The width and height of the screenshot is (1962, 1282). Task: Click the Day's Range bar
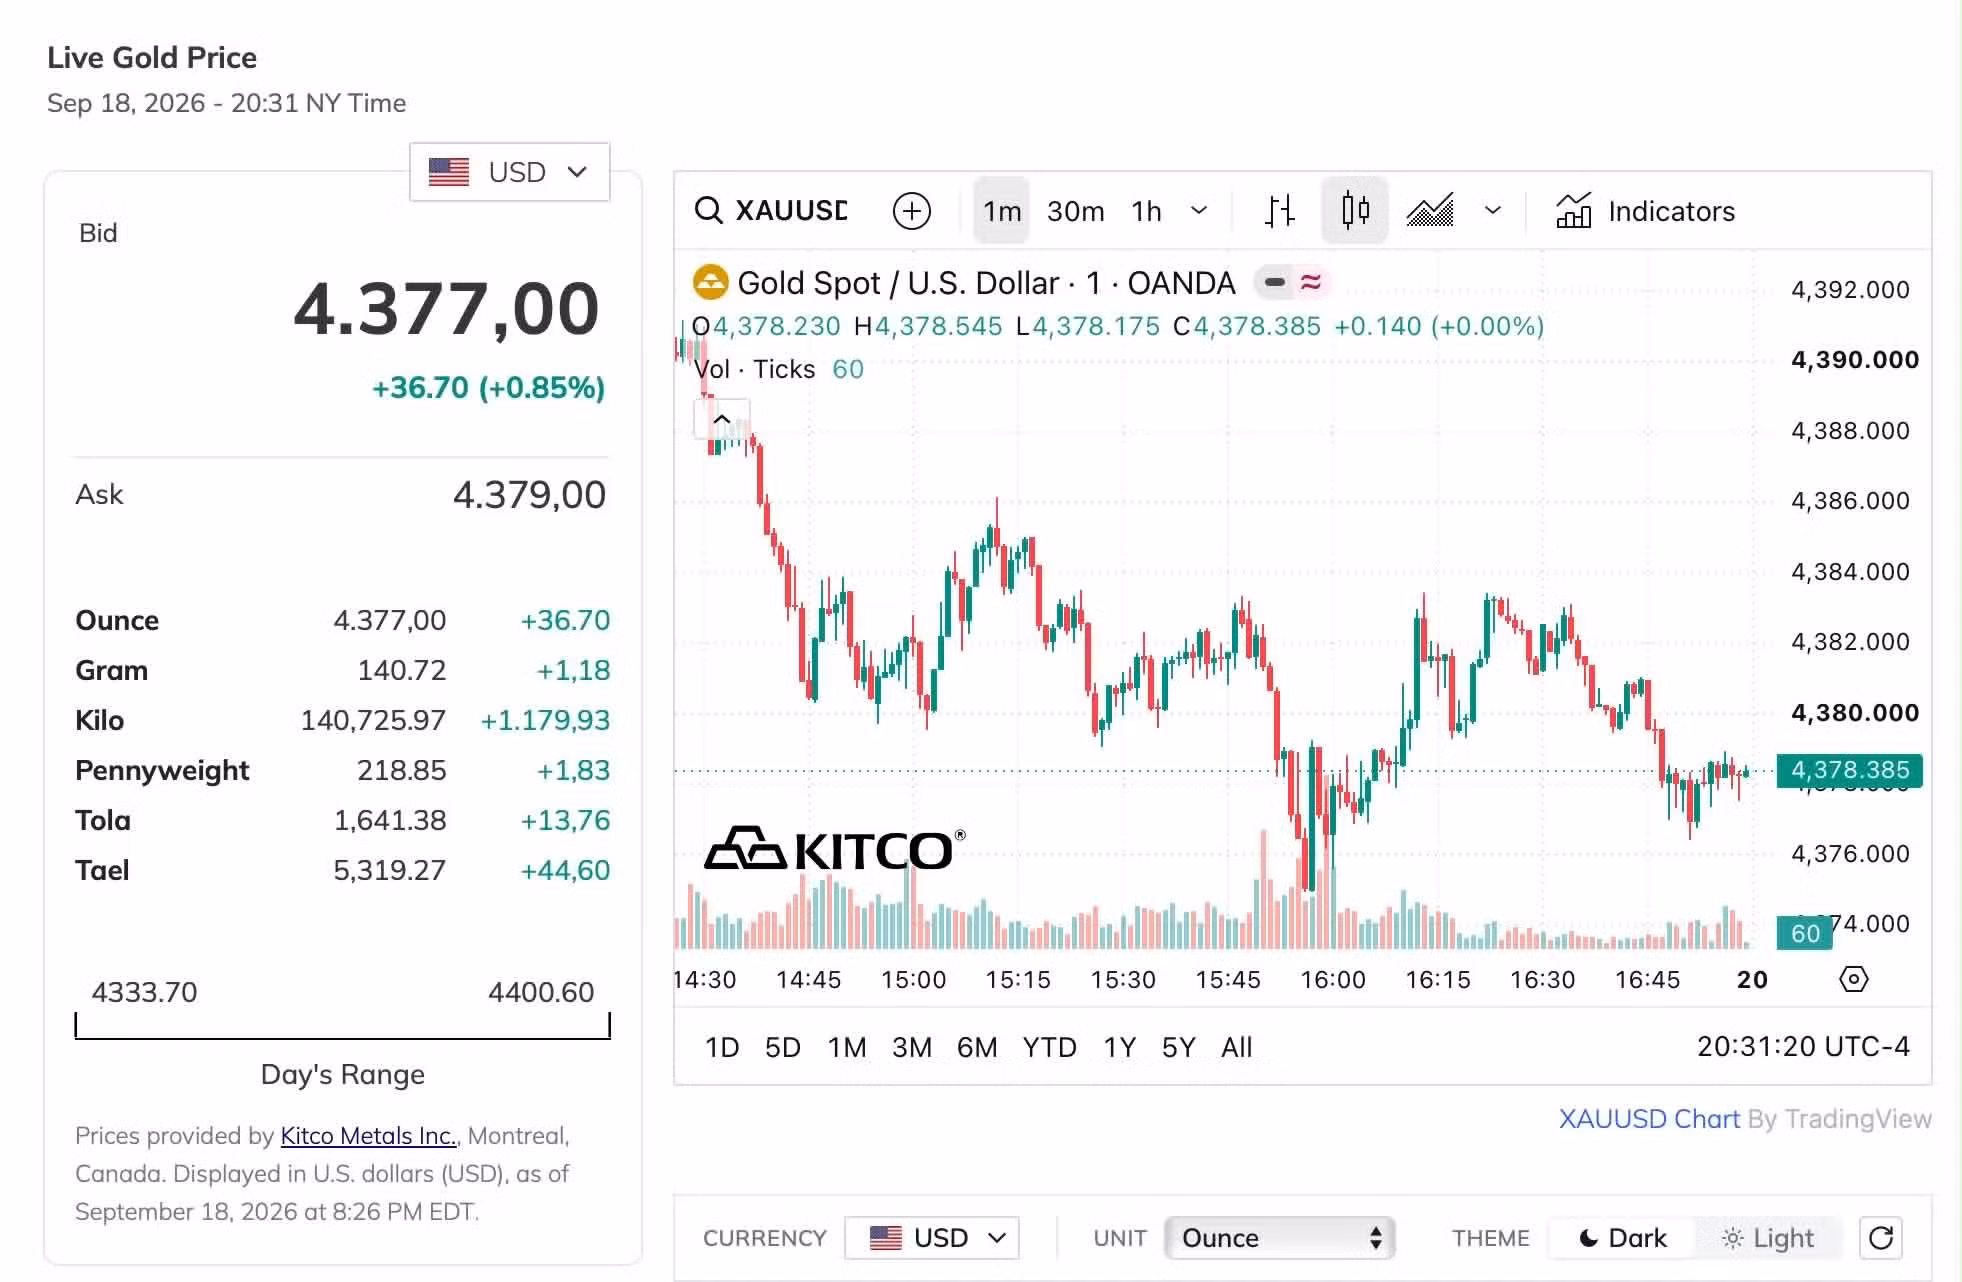click(342, 1026)
